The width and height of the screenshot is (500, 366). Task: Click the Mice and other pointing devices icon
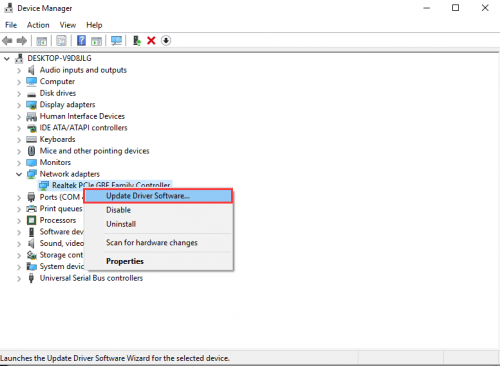coord(31,151)
